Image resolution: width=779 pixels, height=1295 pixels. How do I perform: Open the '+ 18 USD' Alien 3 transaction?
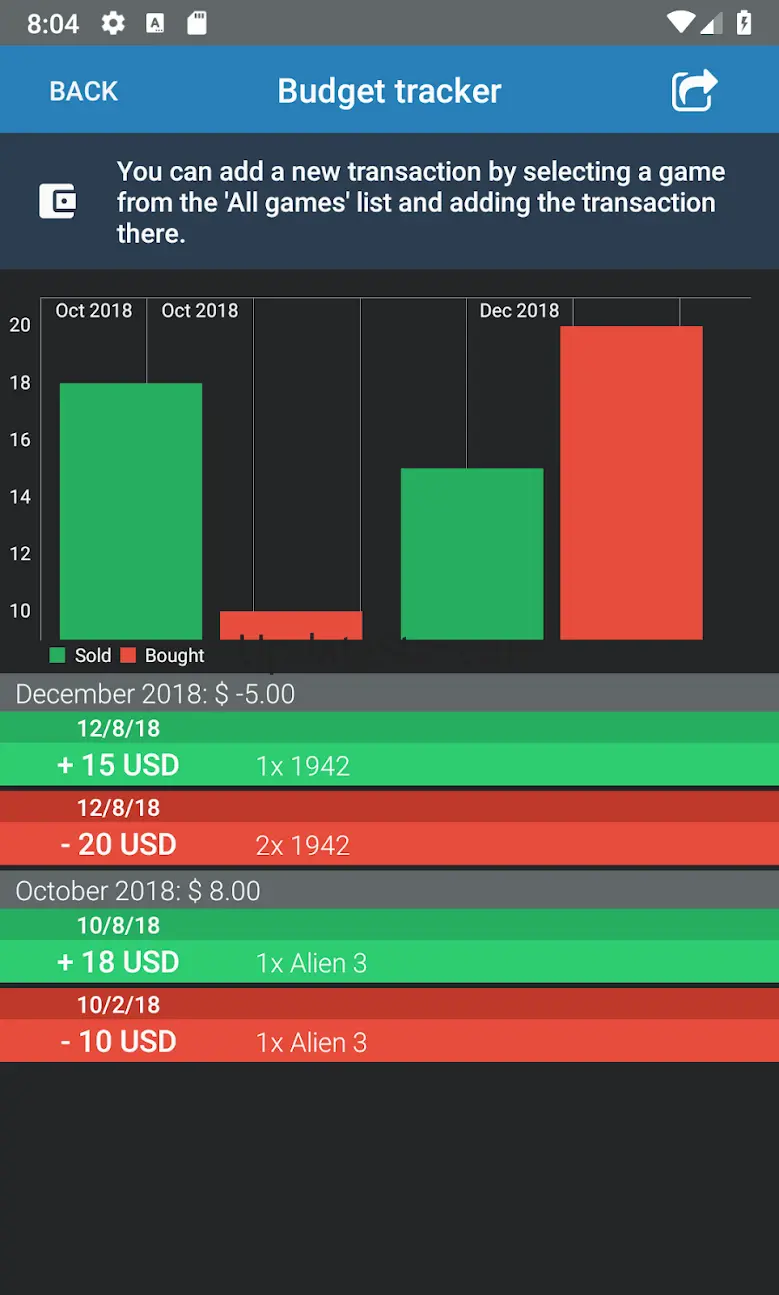point(389,945)
